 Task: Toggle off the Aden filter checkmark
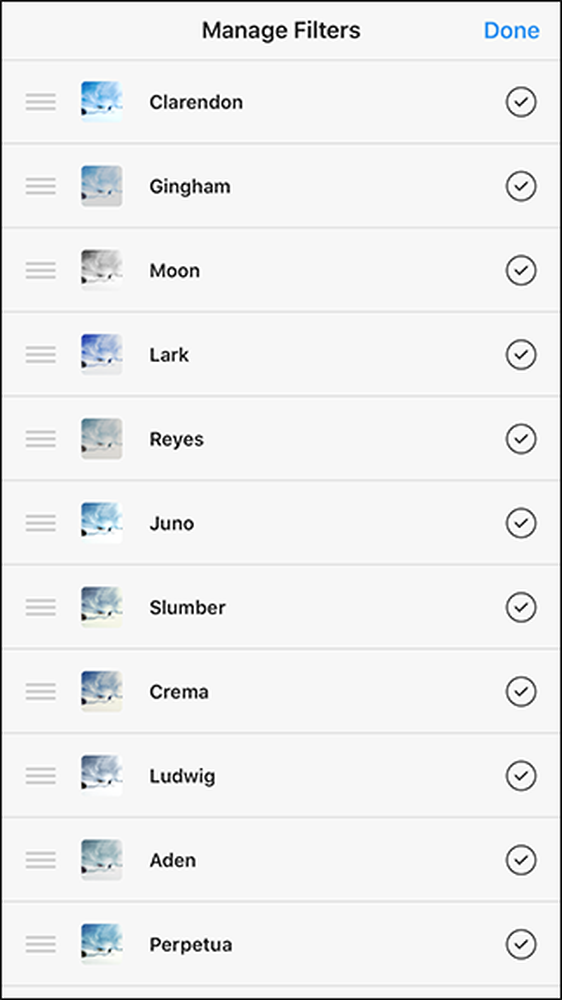(x=521, y=860)
